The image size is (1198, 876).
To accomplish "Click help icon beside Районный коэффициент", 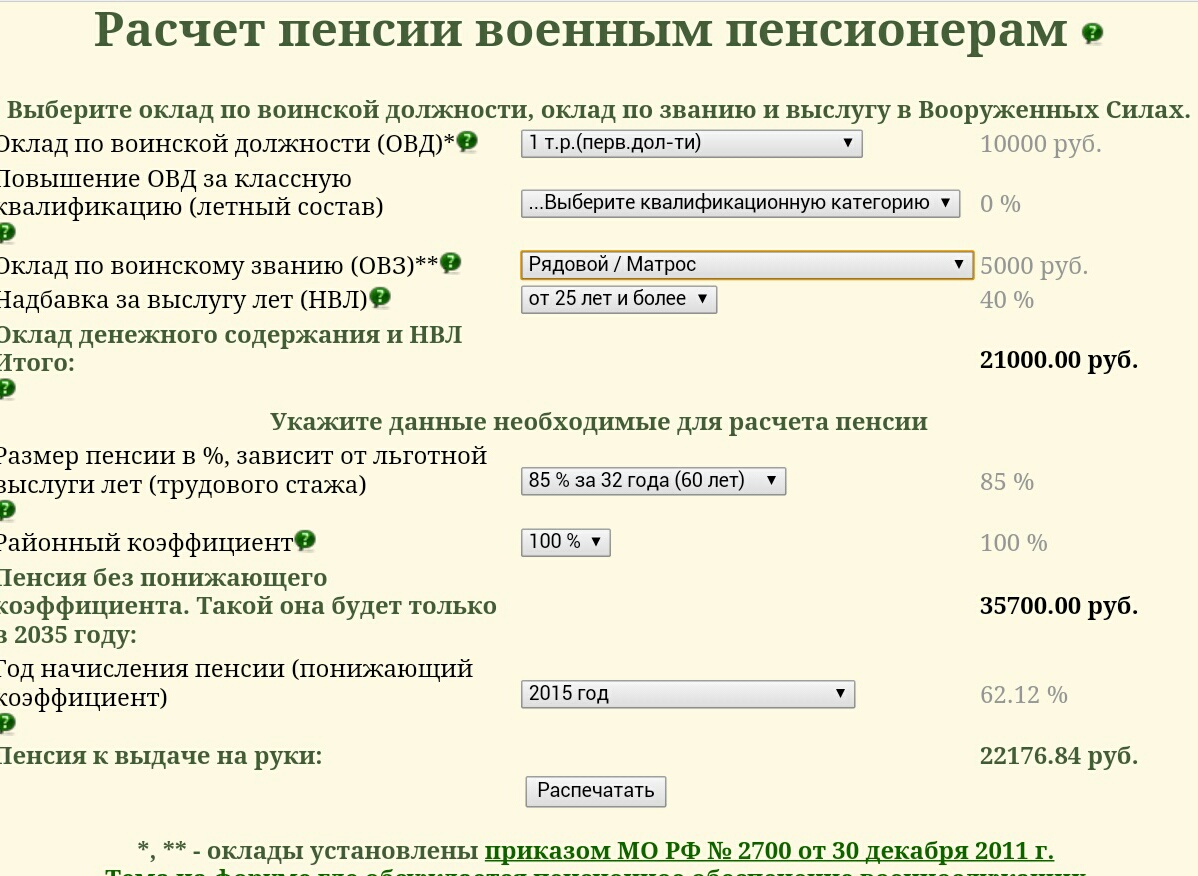I will tap(305, 541).
